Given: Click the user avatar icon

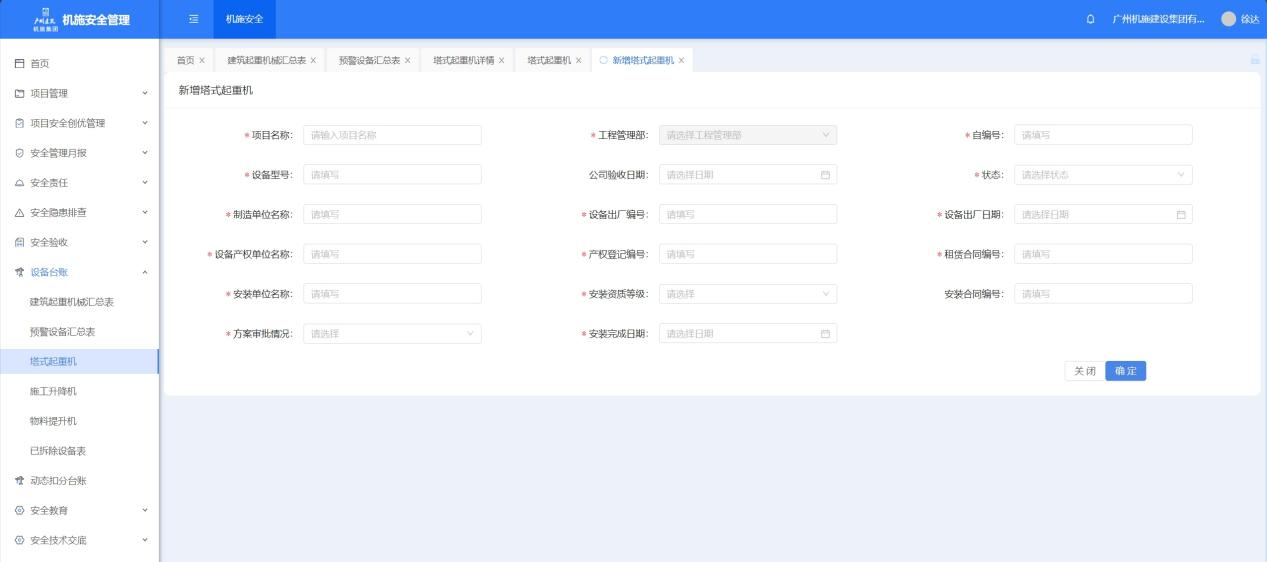Looking at the screenshot, I should (x=1228, y=19).
